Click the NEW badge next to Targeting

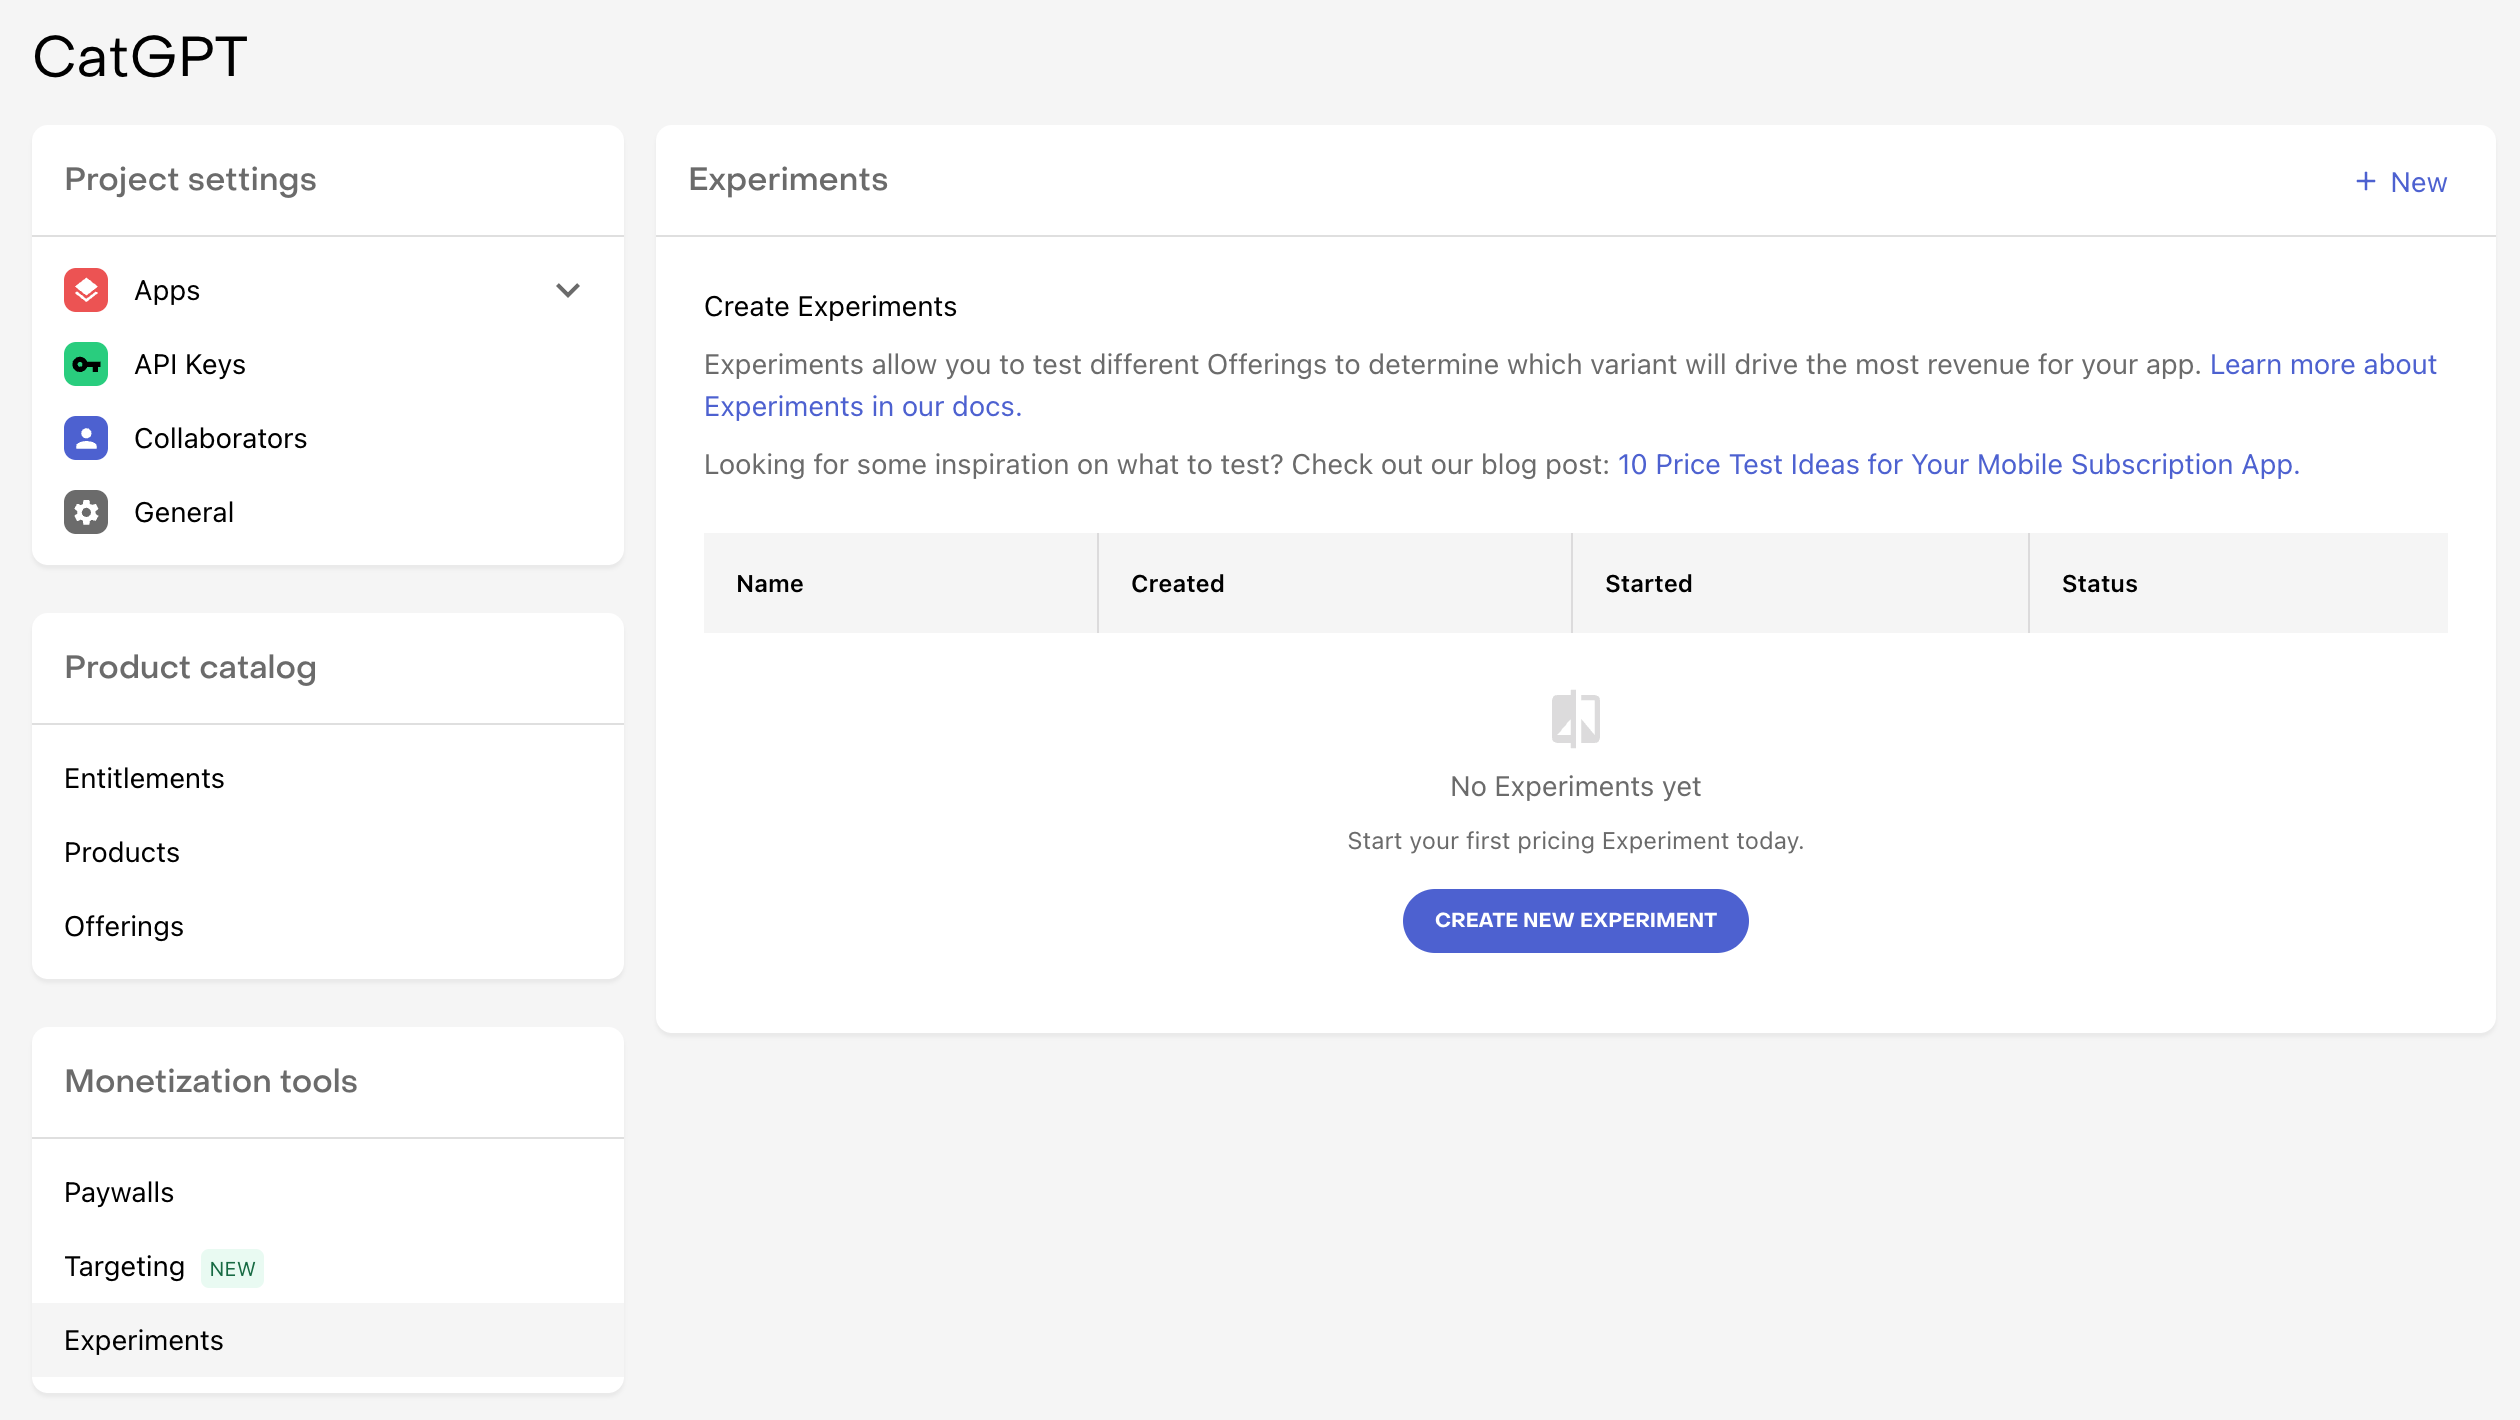pyautogui.click(x=232, y=1268)
